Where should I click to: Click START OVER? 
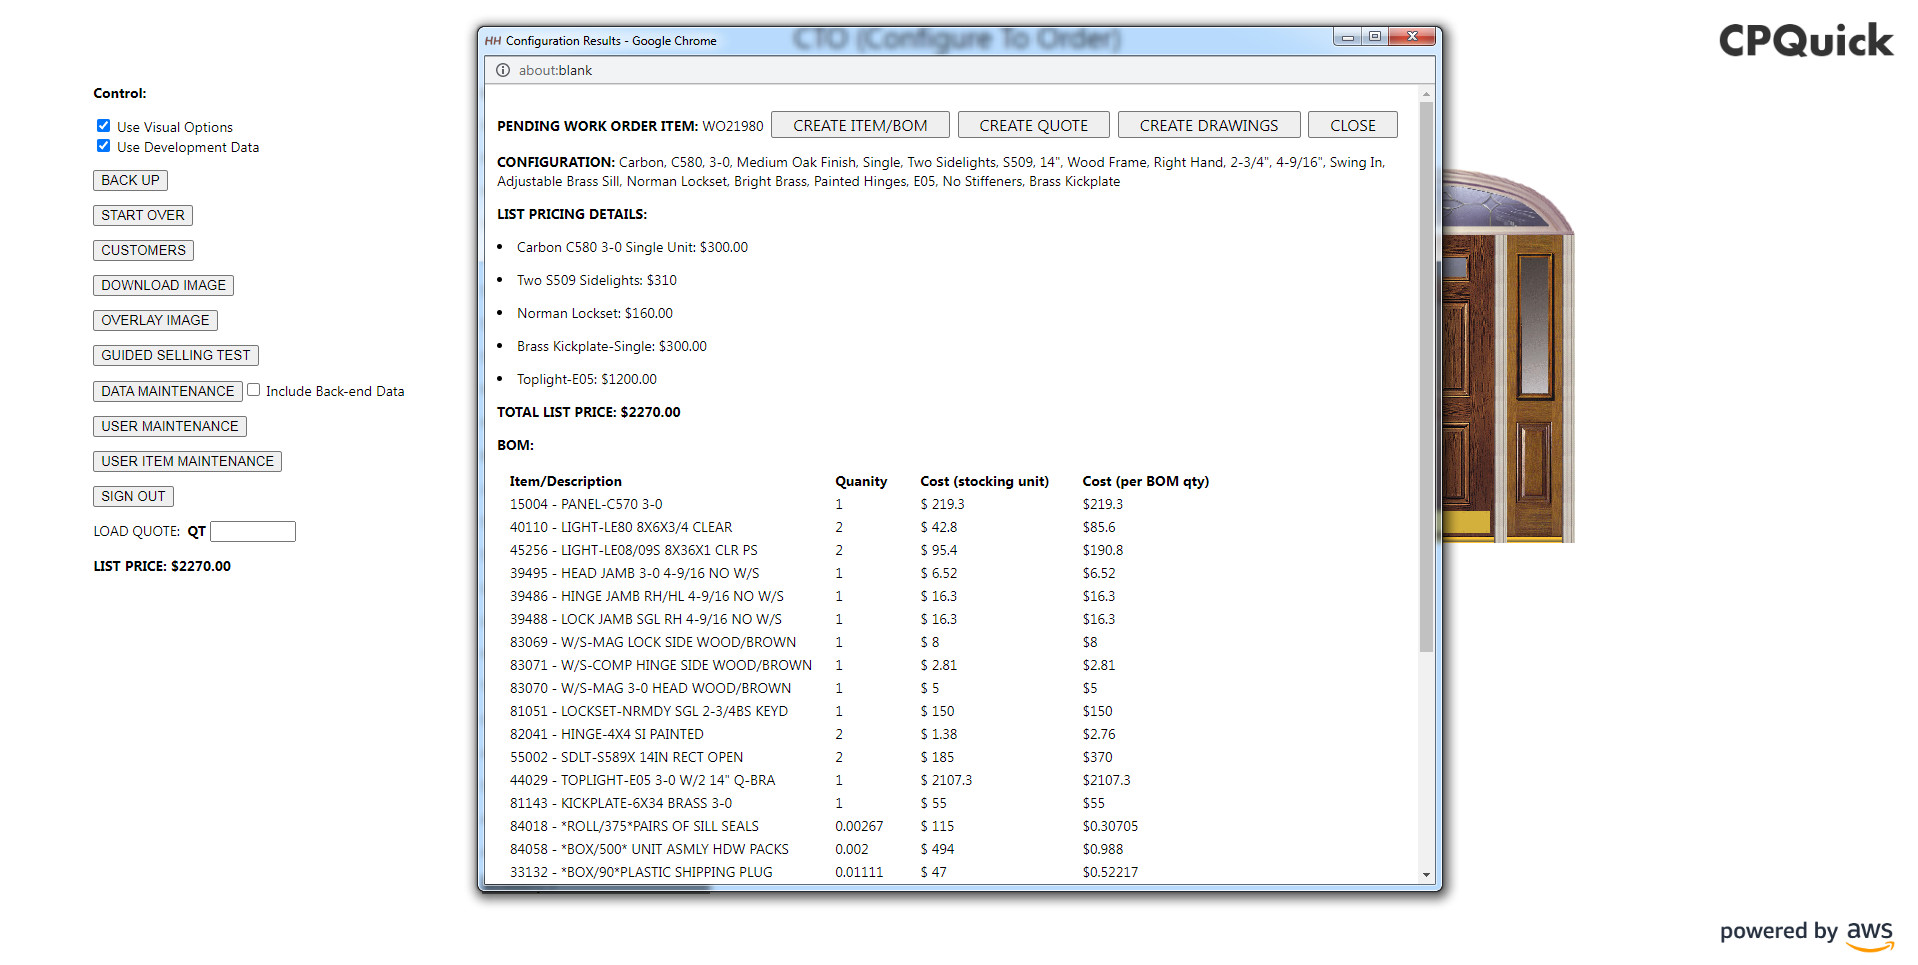(x=142, y=215)
